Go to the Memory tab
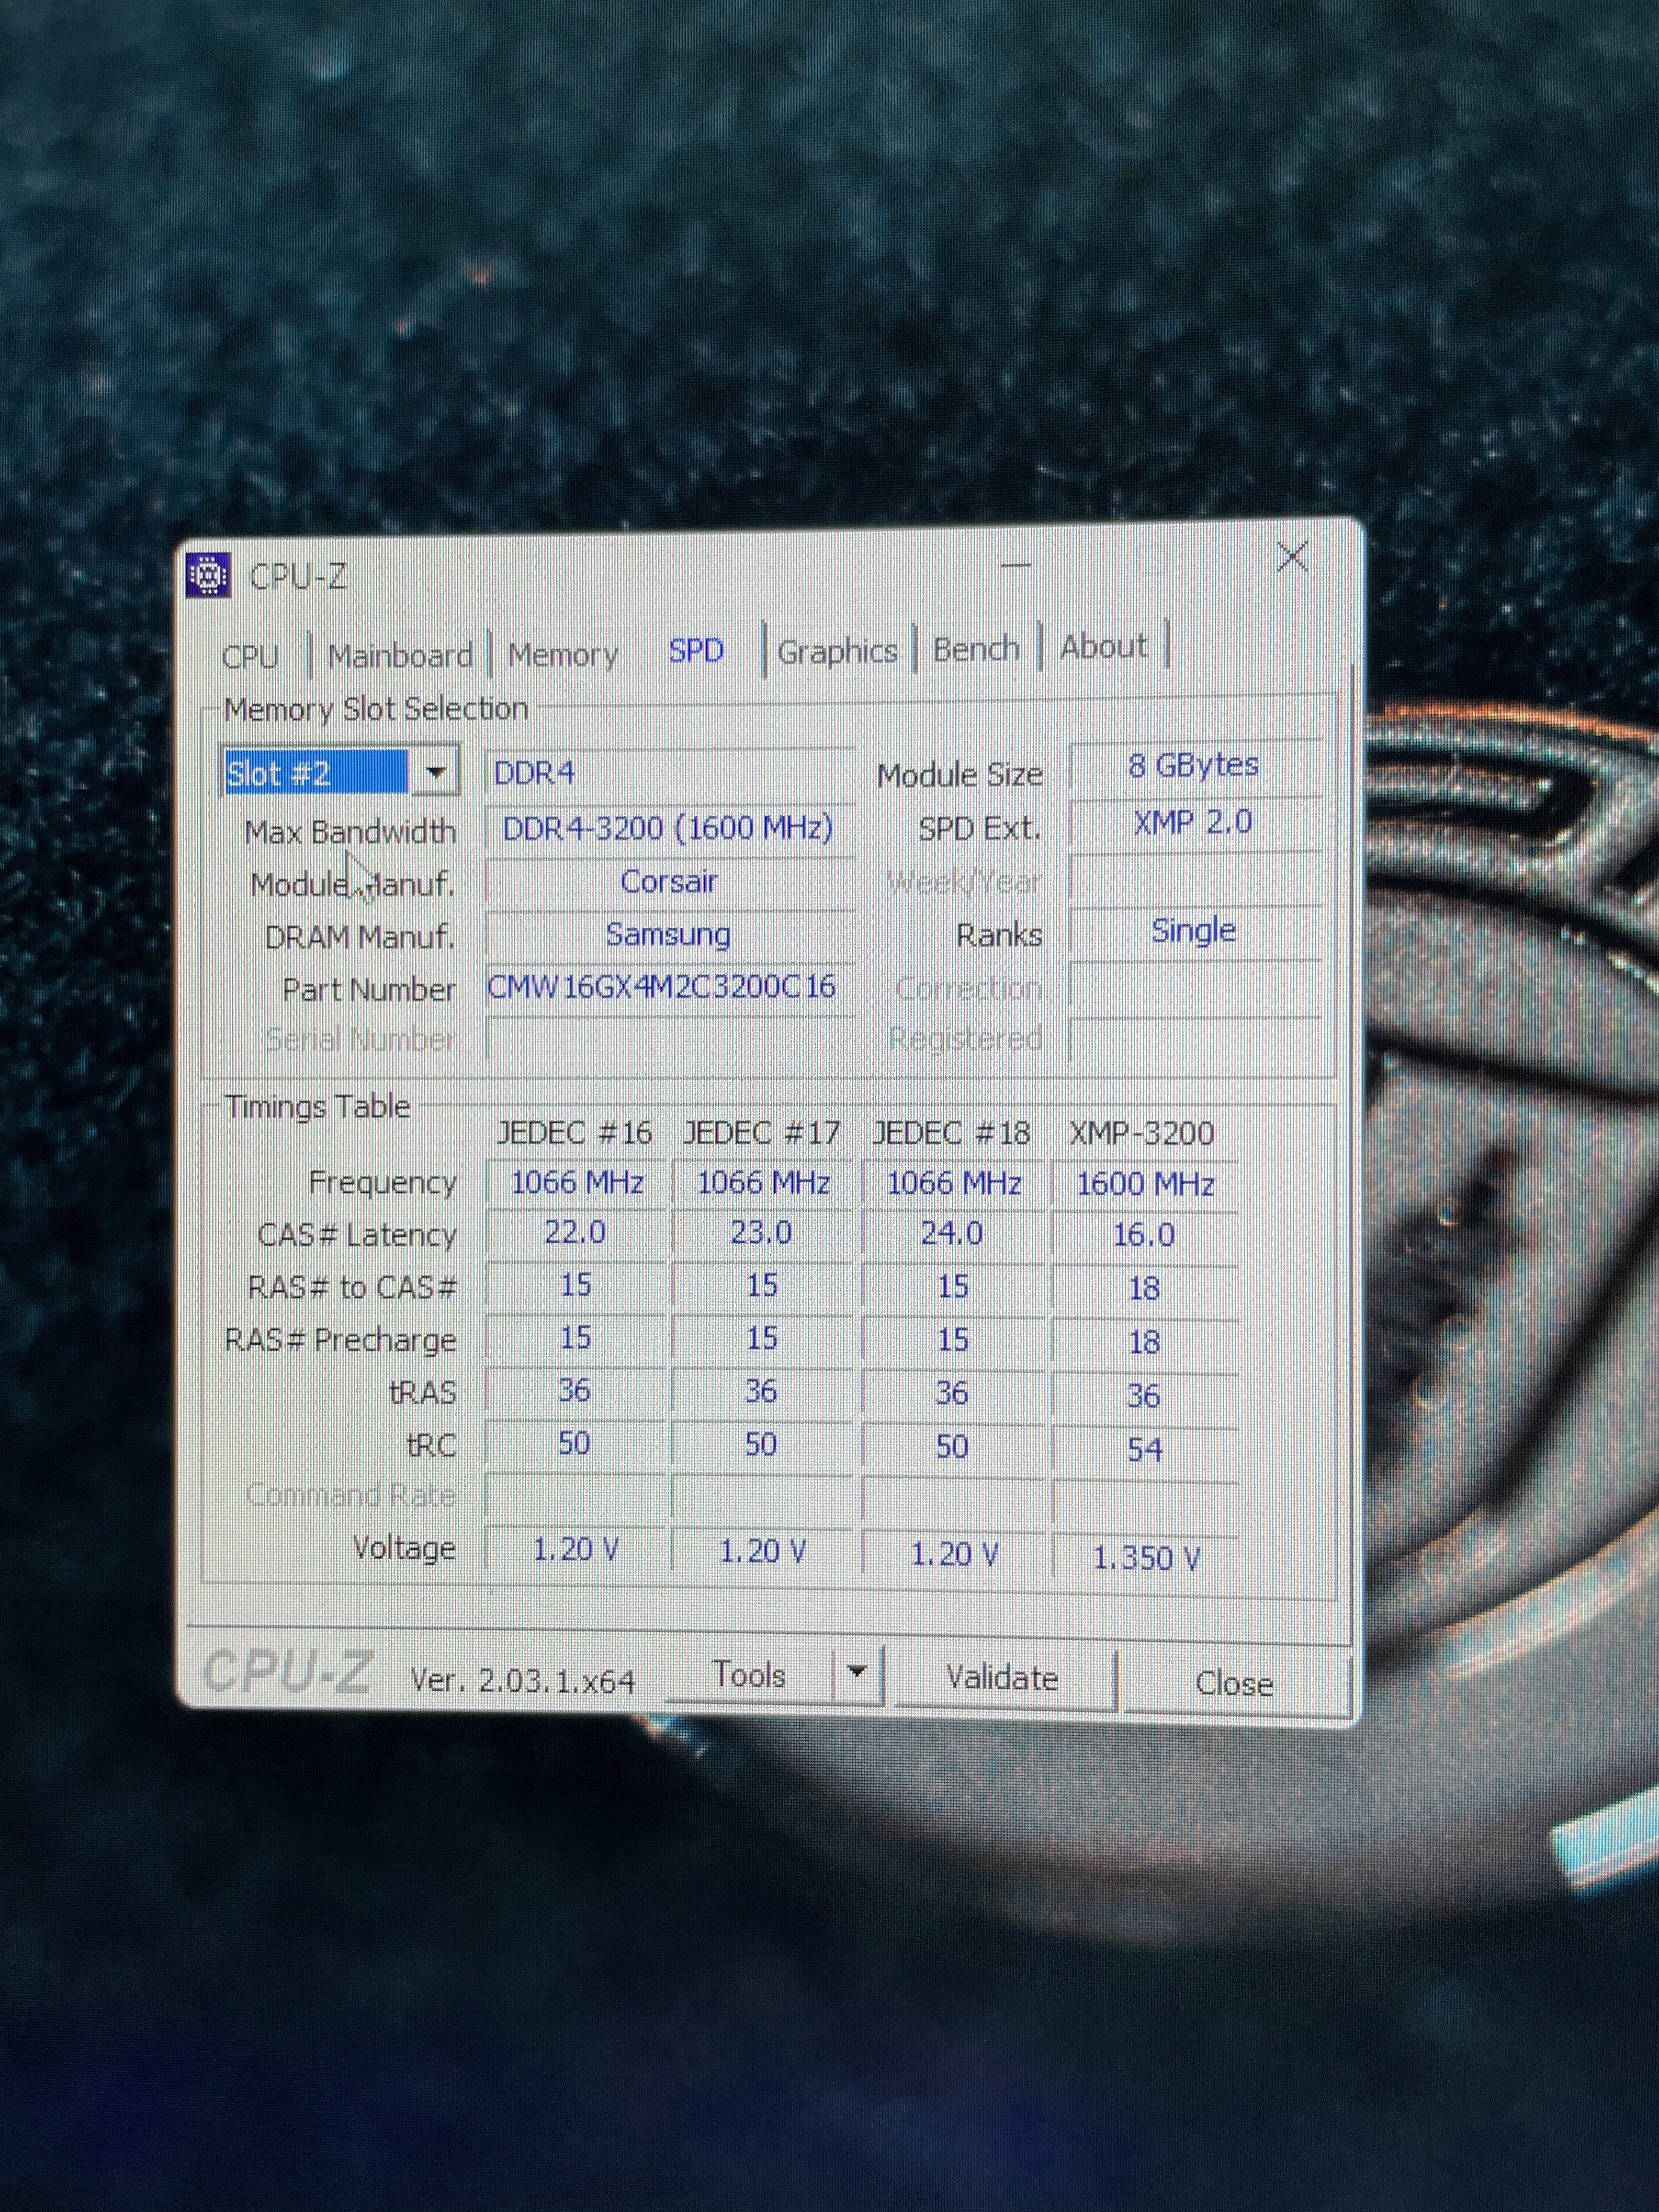1659x2212 pixels. pos(563,655)
